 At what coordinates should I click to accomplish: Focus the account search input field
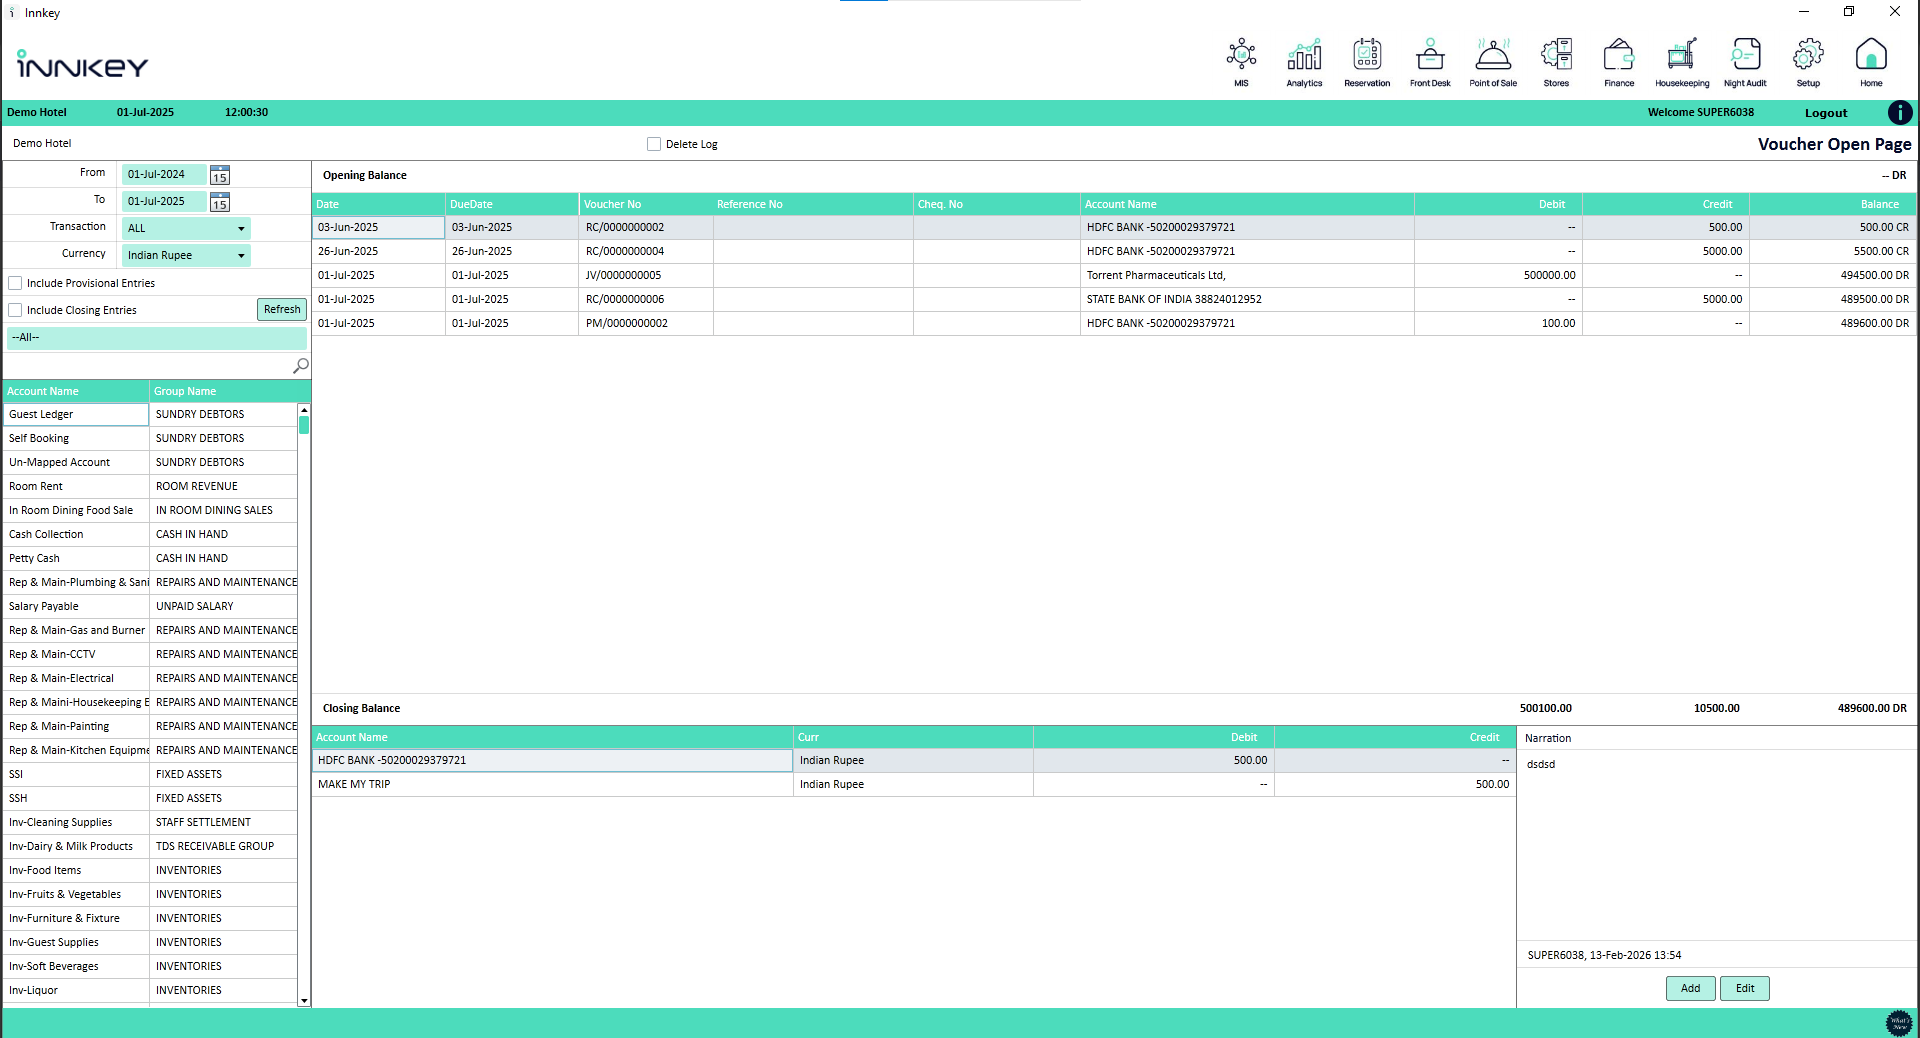[x=148, y=366]
